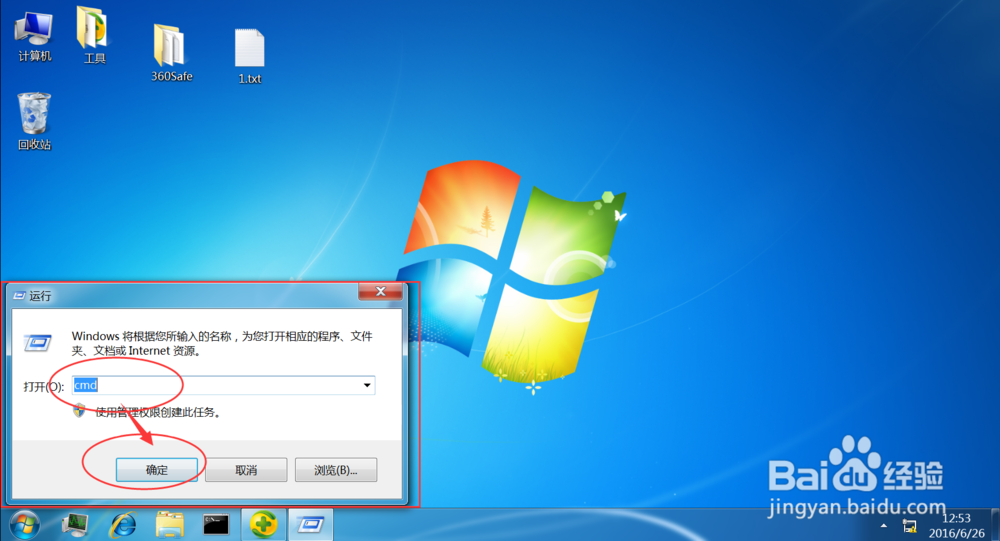1000x541 pixels.
Task: Select the 1.txt file icon
Action: 249,56
